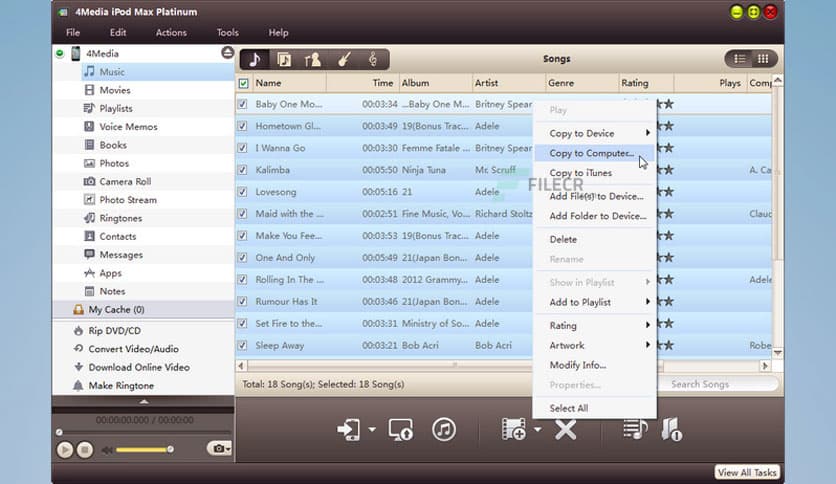This screenshot has width=836, height=484.
Task: Click the Copy to Computer toolbar icon
Action: (x=400, y=430)
